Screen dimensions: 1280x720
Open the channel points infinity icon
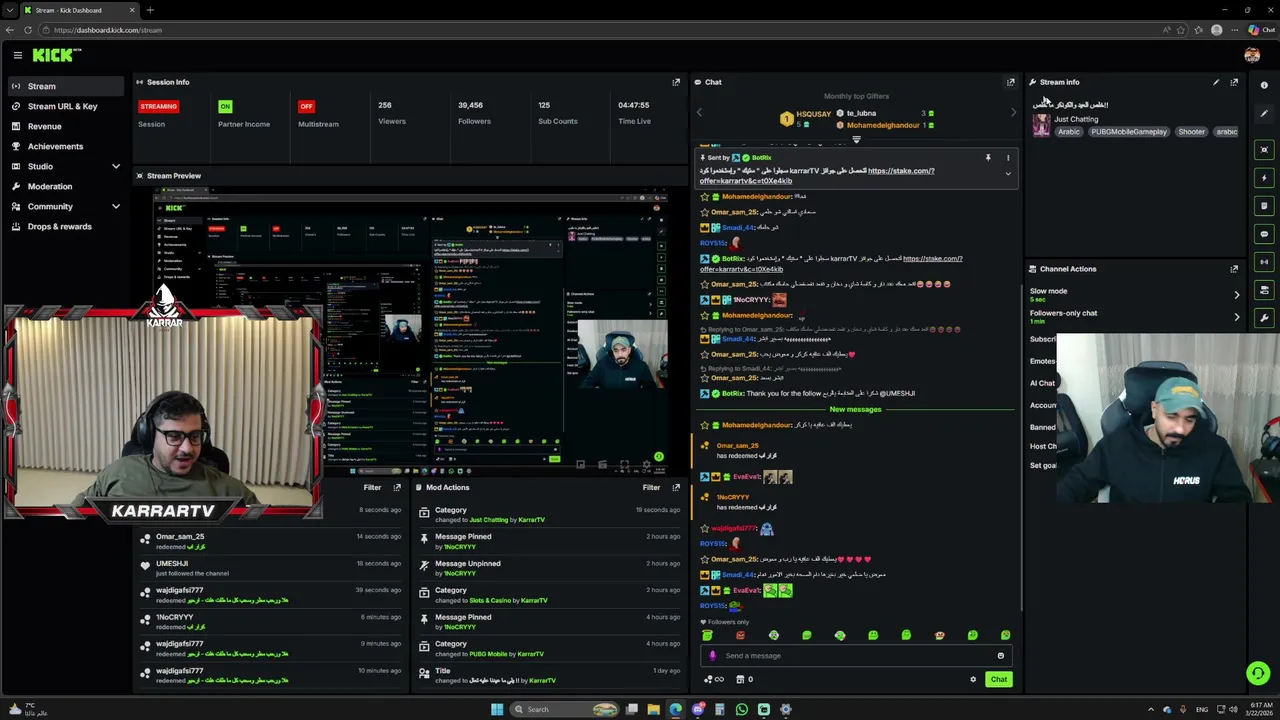point(714,680)
